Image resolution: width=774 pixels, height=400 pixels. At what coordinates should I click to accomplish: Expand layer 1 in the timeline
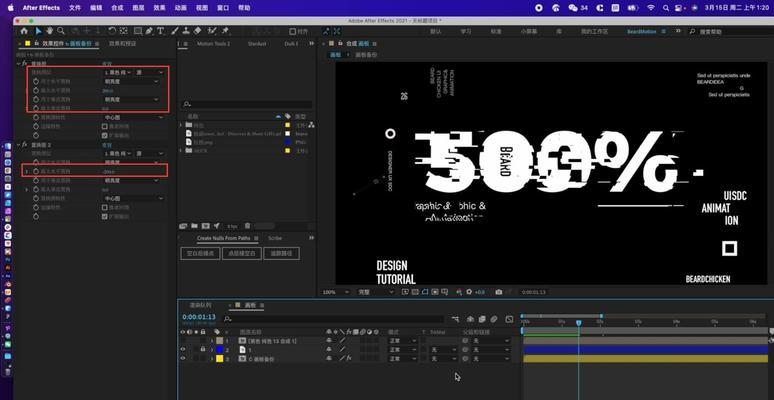pos(212,341)
